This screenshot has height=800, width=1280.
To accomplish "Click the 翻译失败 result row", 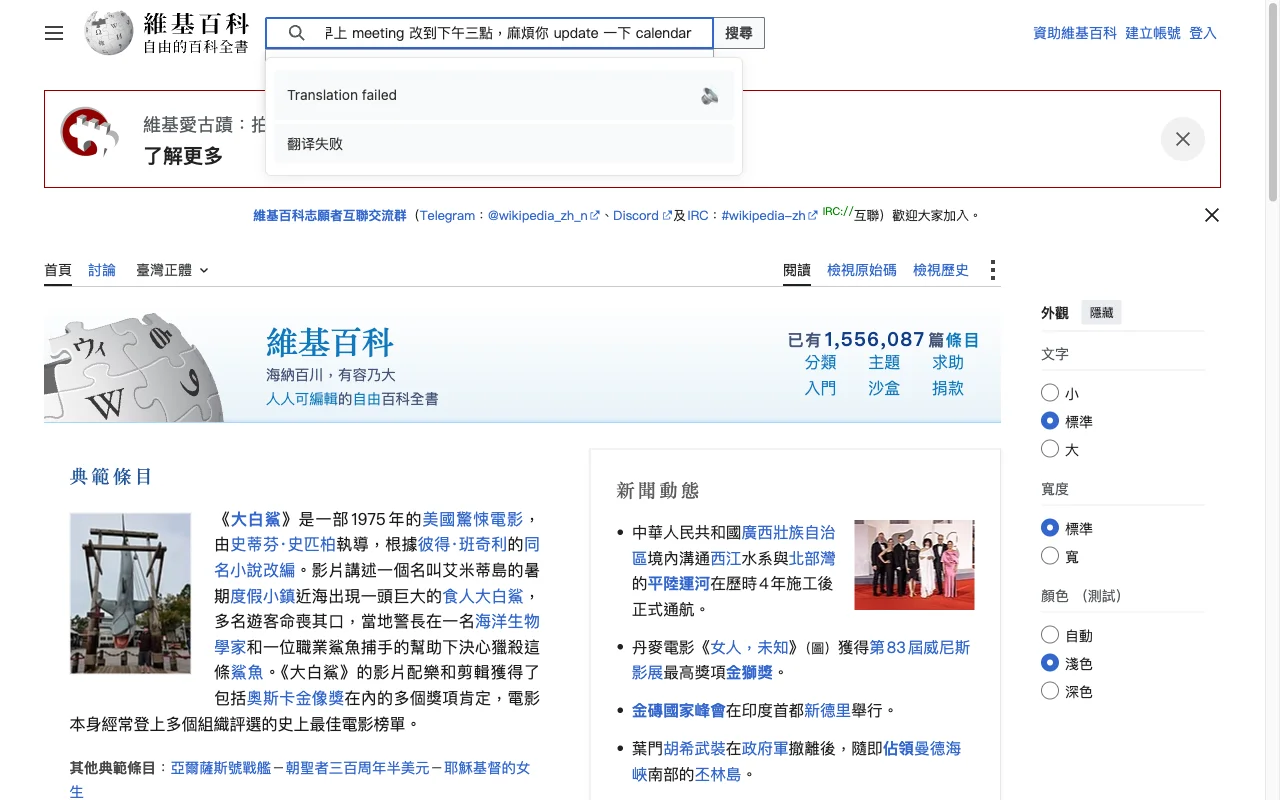I will tap(504, 144).
